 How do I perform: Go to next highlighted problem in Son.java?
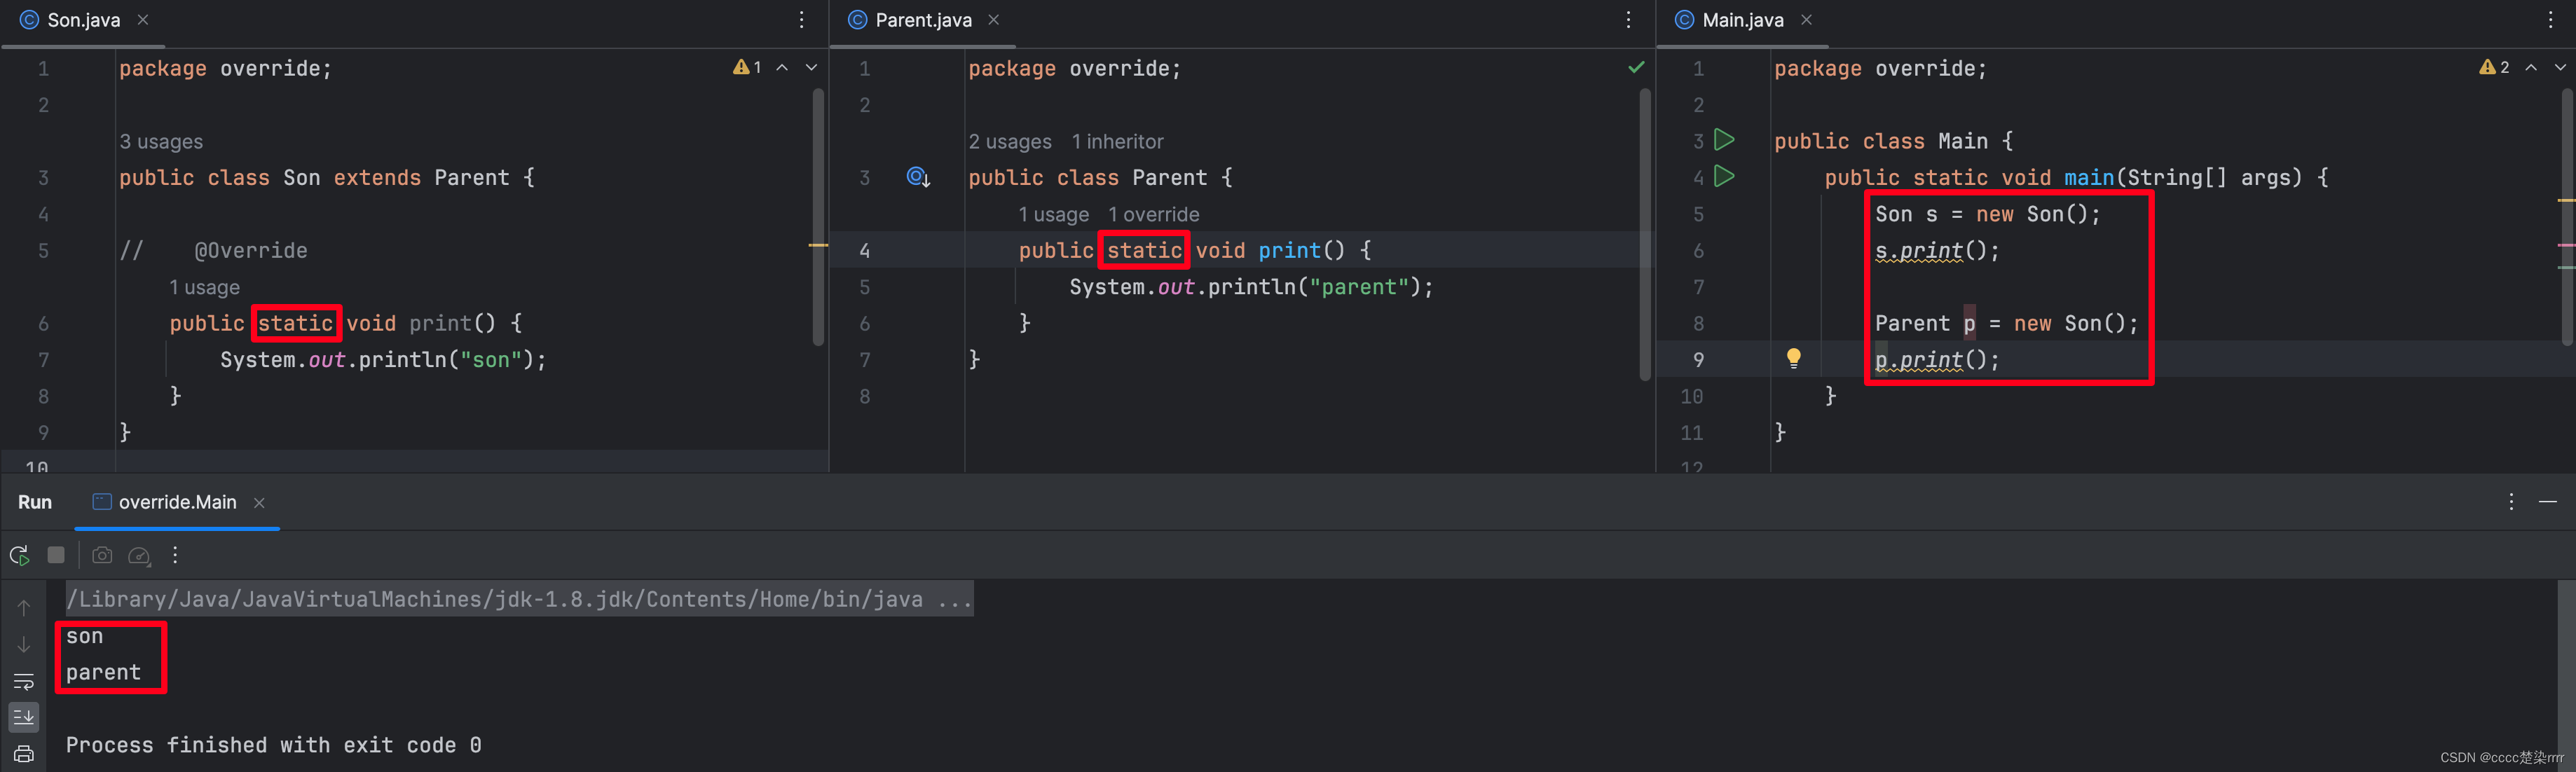811,67
